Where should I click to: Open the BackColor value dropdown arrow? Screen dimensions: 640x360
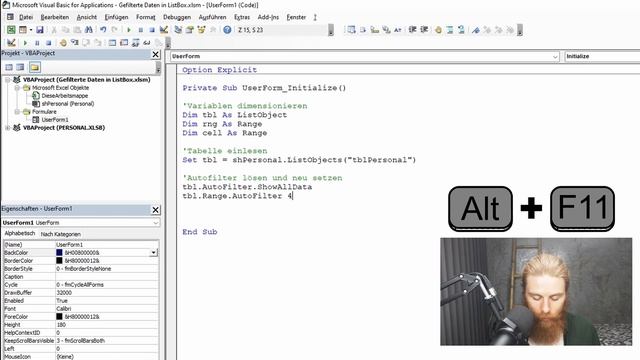(x=153, y=253)
